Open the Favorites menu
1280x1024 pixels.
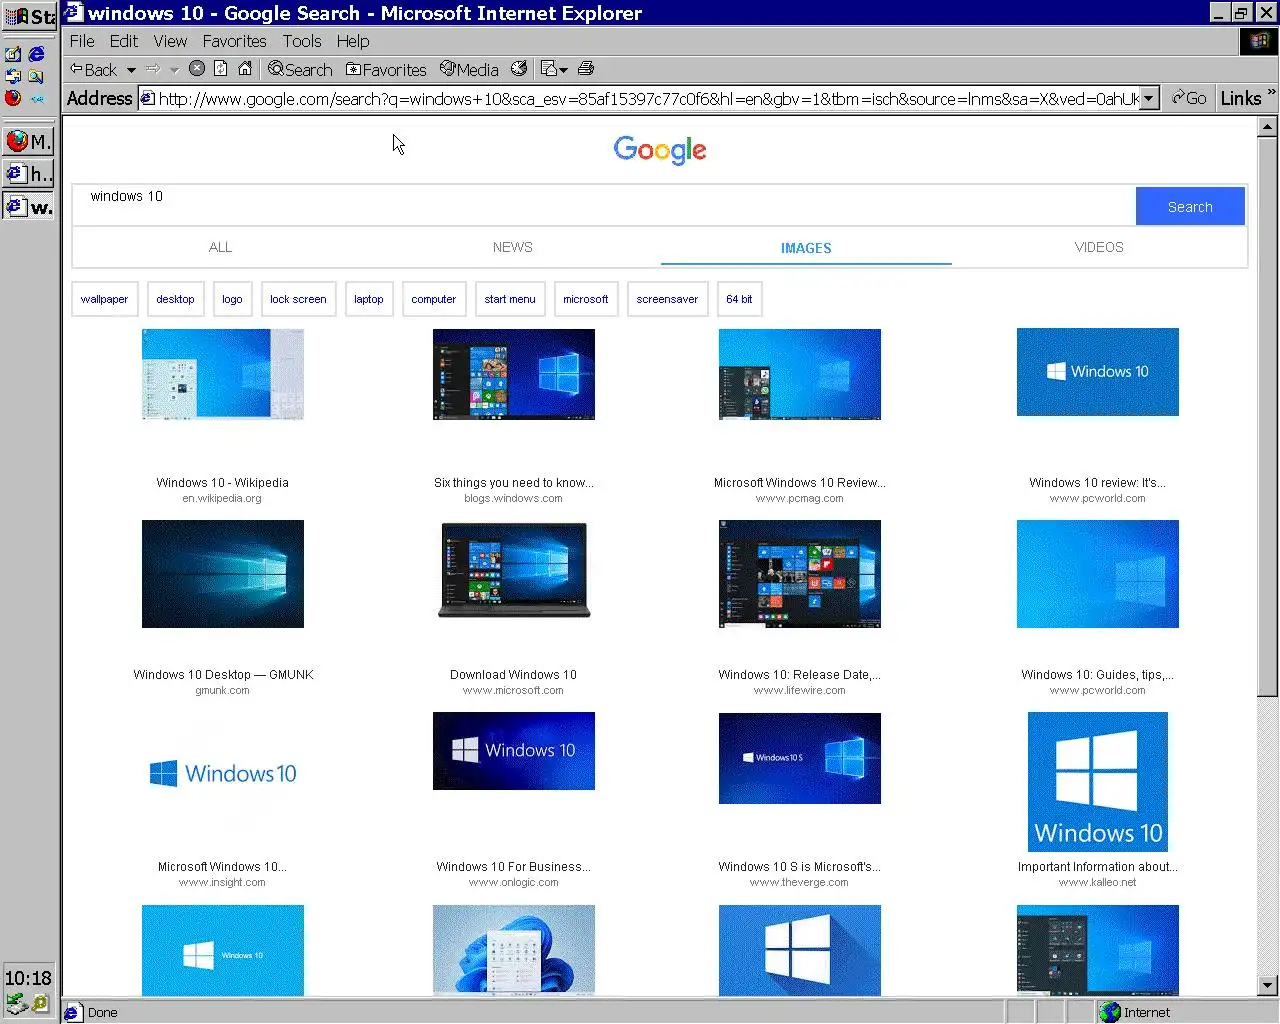tap(234, 41)
